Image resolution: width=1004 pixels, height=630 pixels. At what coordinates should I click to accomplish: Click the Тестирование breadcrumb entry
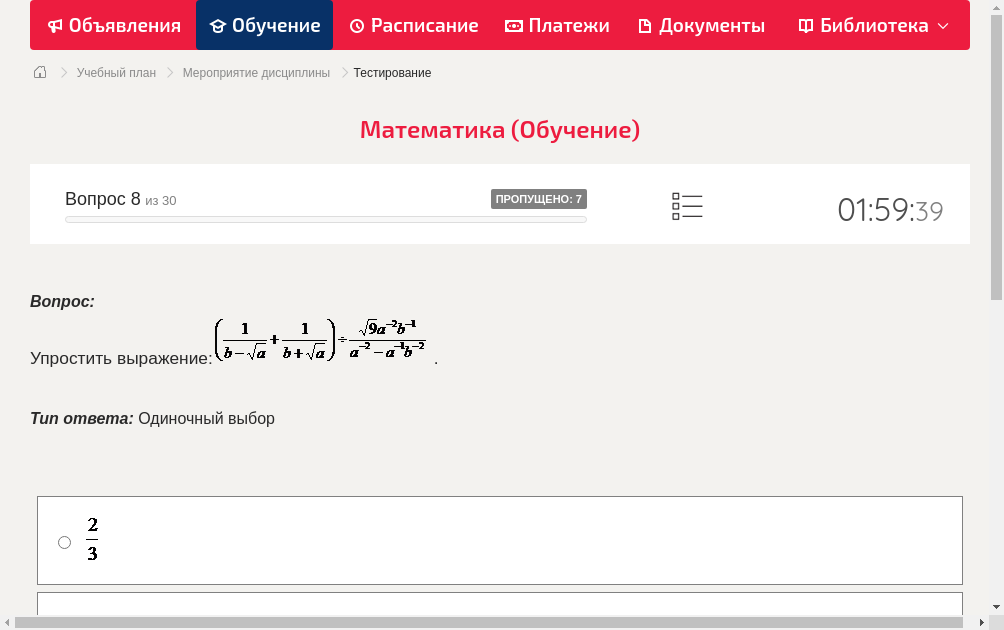[391, 72]
